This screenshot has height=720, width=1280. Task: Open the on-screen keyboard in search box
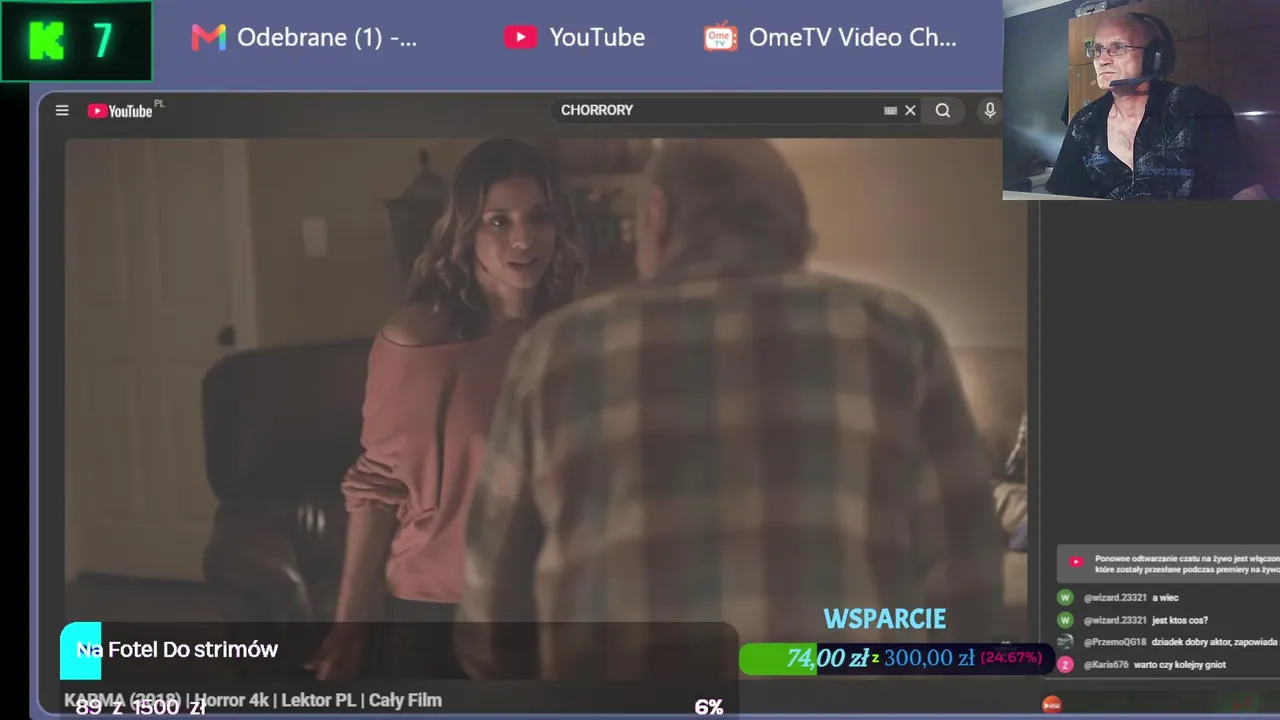[890, 110]
